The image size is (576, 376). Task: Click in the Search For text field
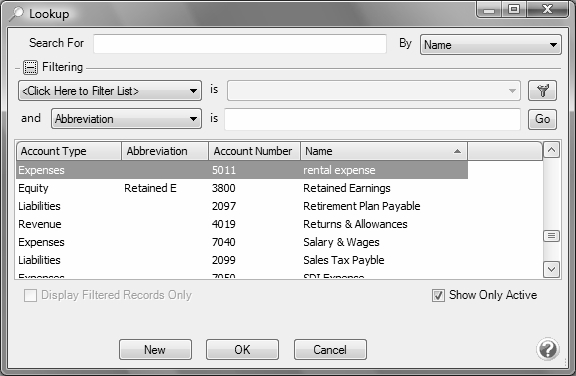240,44
